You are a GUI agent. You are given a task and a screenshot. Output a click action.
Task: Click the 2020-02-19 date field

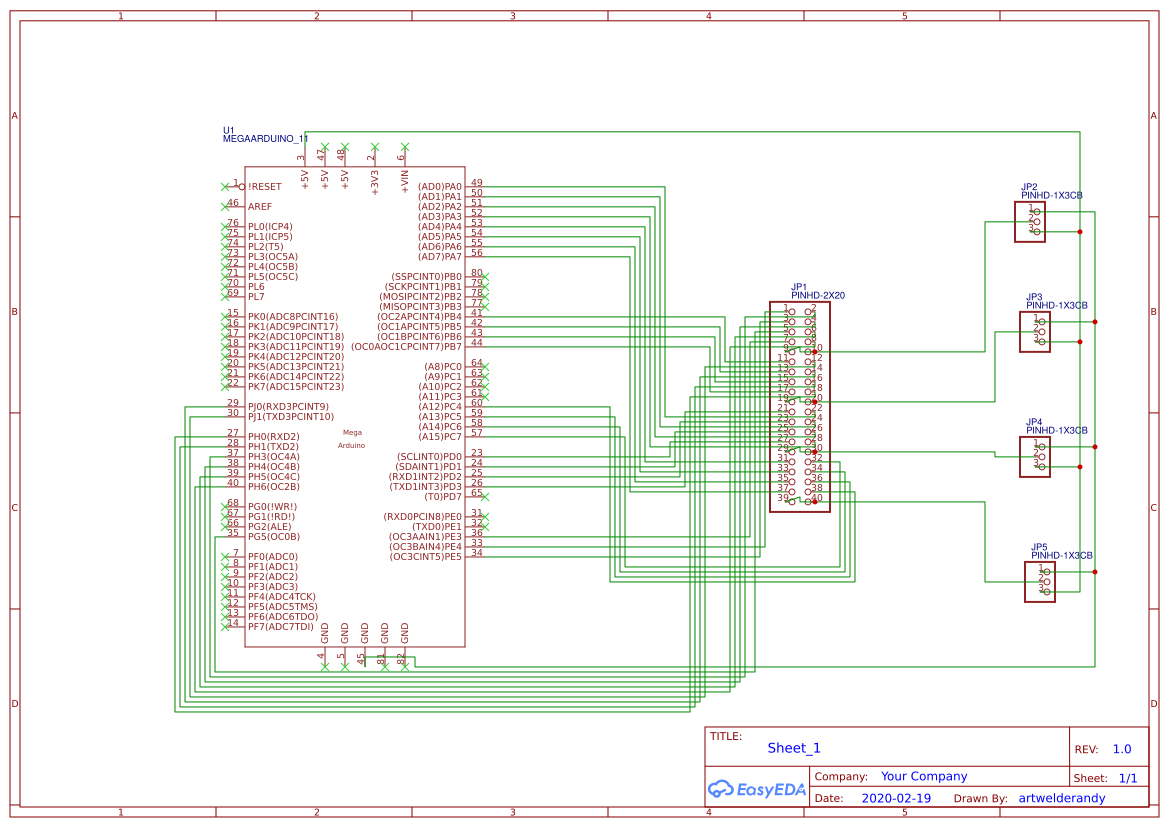[893, 797]
